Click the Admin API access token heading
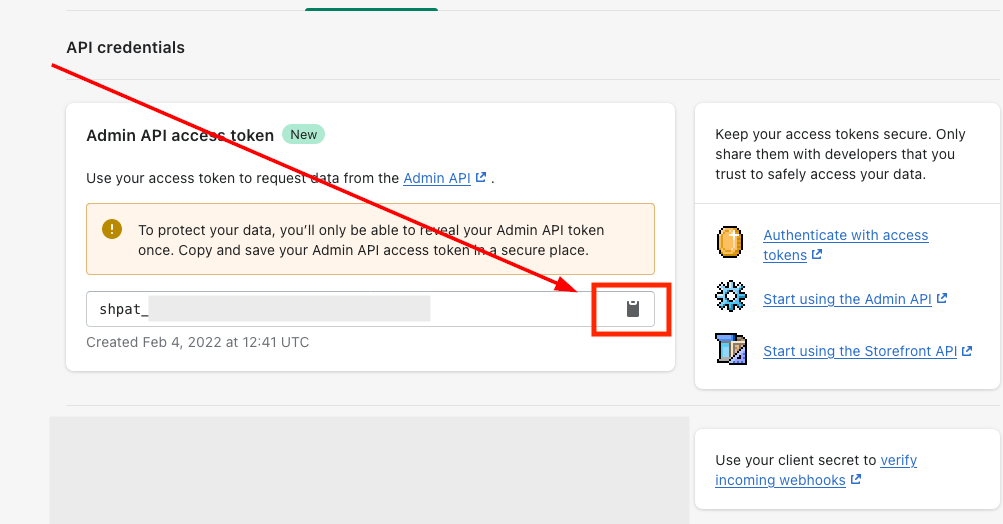Image resolution: width=1003 pixels, height=524 pixels. point(180,135)
